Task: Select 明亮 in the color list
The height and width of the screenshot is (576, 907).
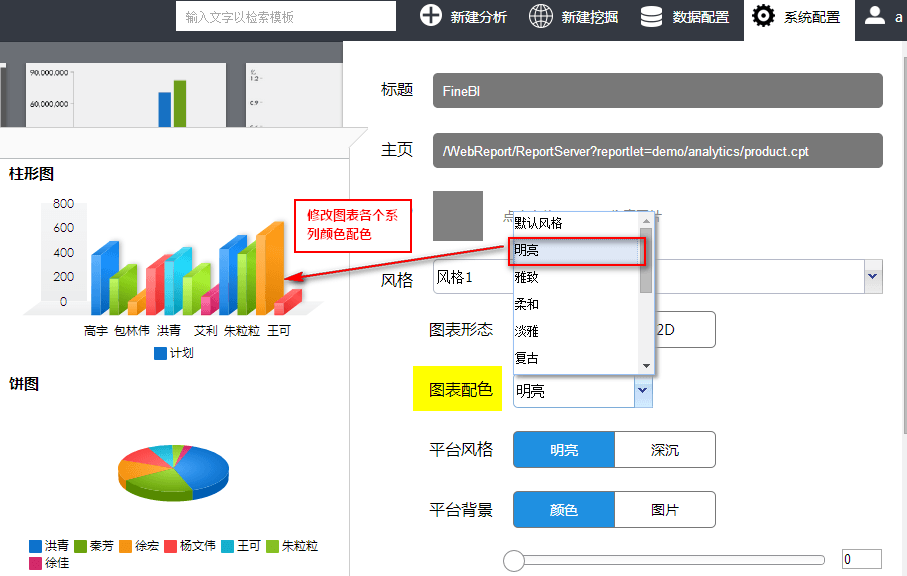Action: tap(575, 250)
